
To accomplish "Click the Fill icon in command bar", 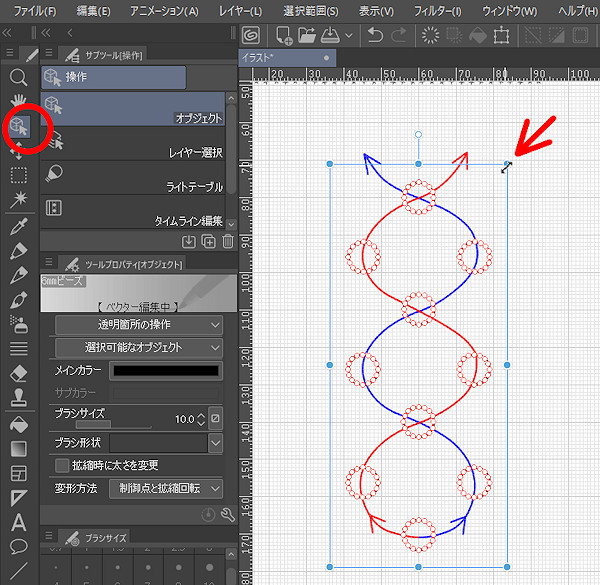I will point(478,36).
